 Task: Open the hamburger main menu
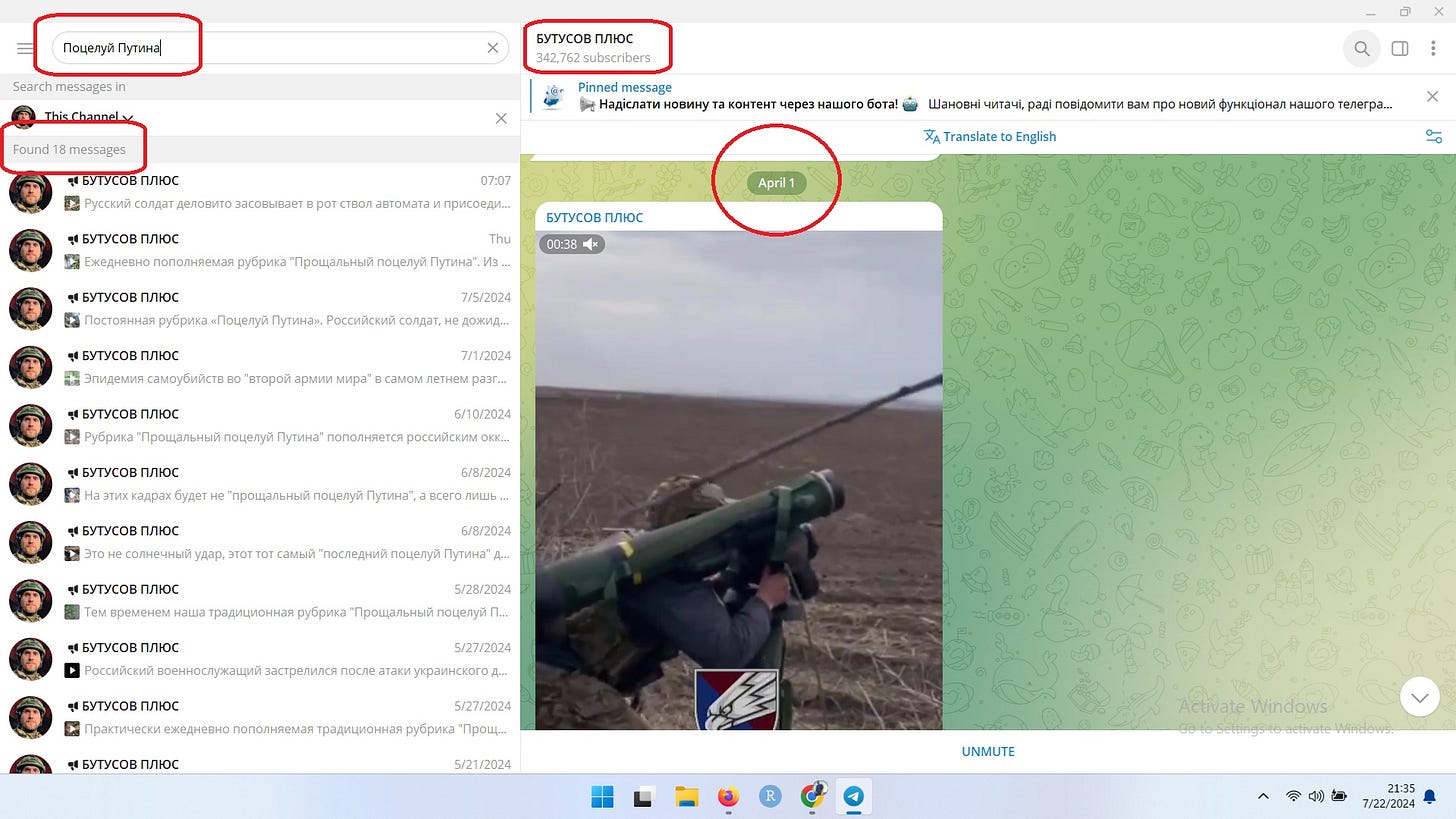[25, 48]
